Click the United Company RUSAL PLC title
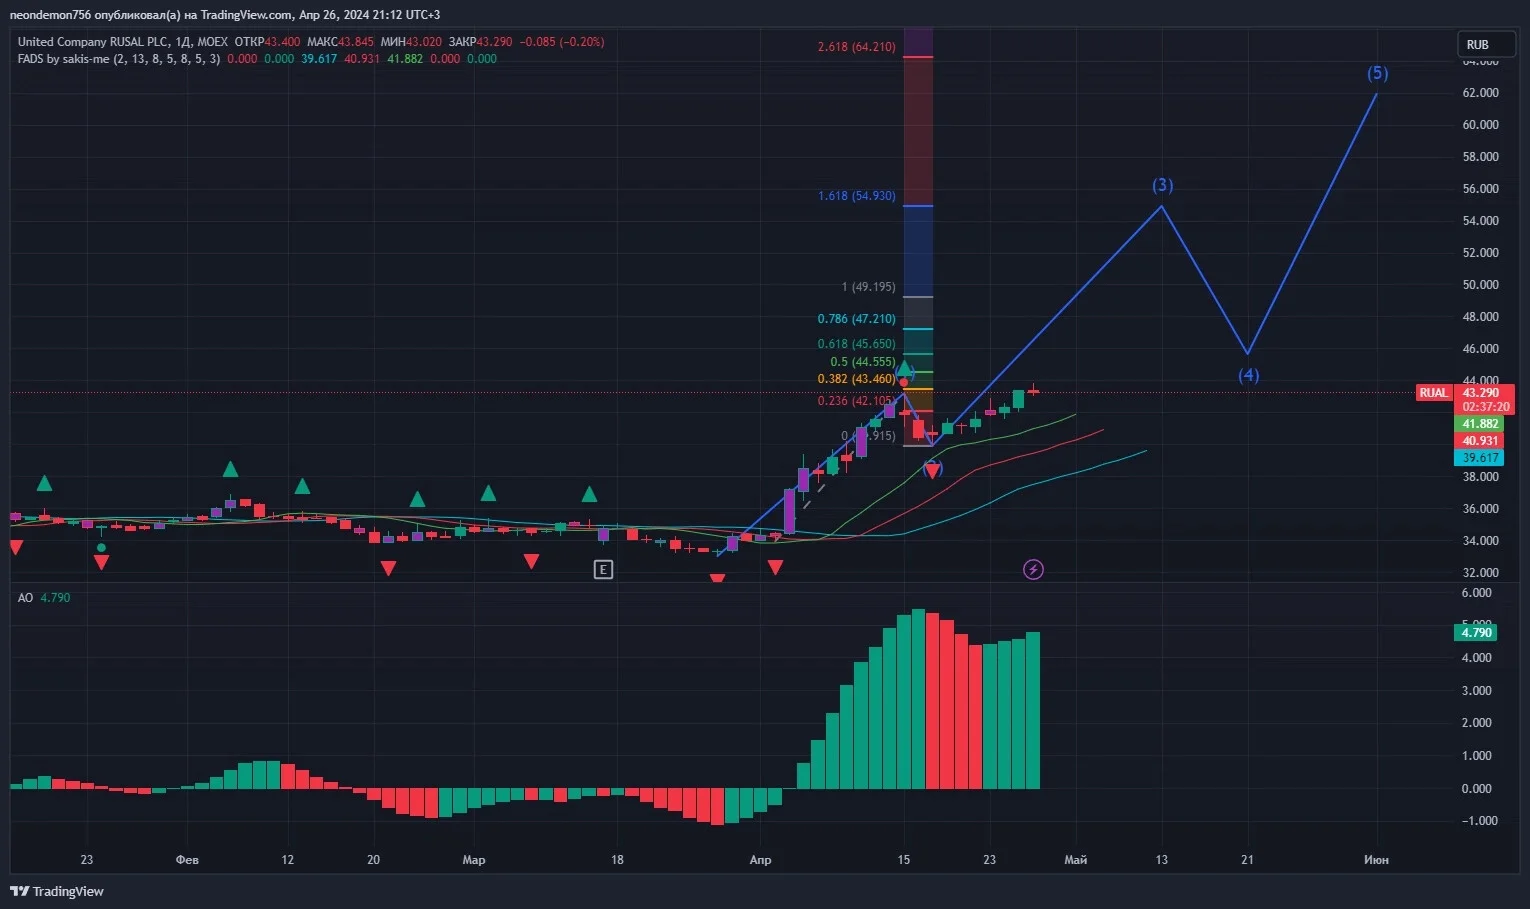Screen dimensions: 1530x909 pyautogui.click(x=93, y=42)
